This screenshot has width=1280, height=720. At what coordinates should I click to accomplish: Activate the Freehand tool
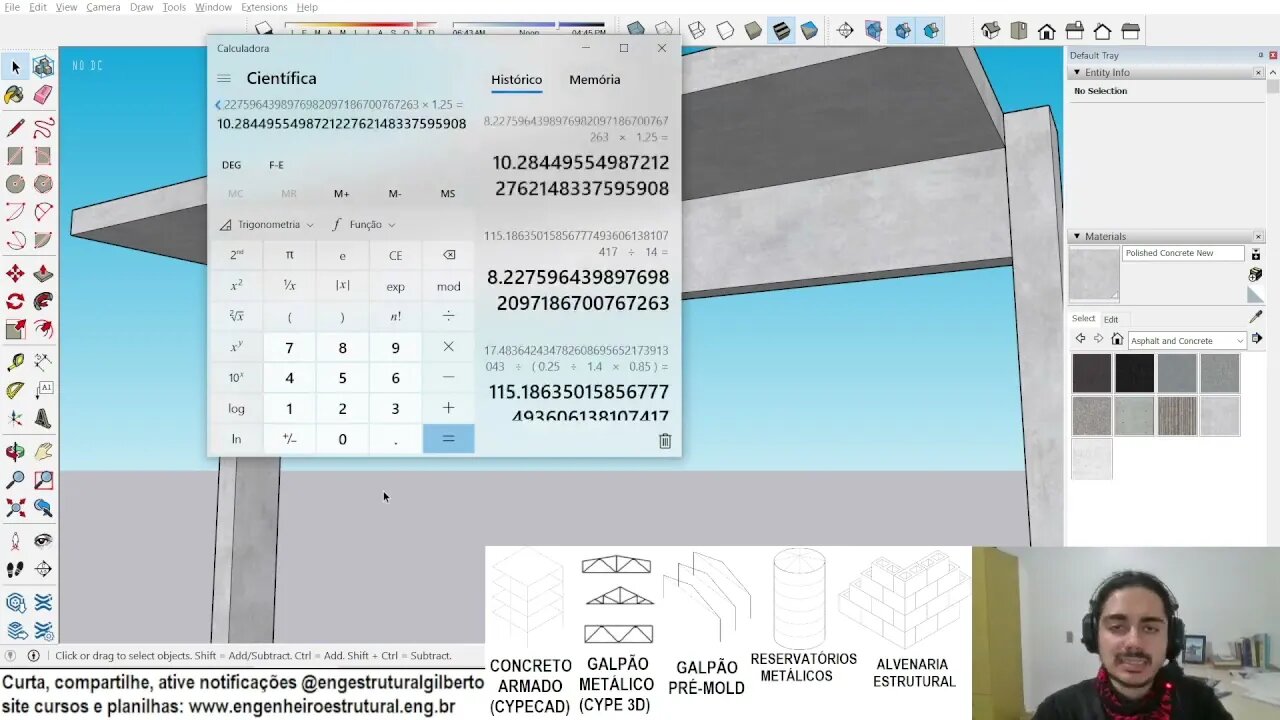(43, 128)
